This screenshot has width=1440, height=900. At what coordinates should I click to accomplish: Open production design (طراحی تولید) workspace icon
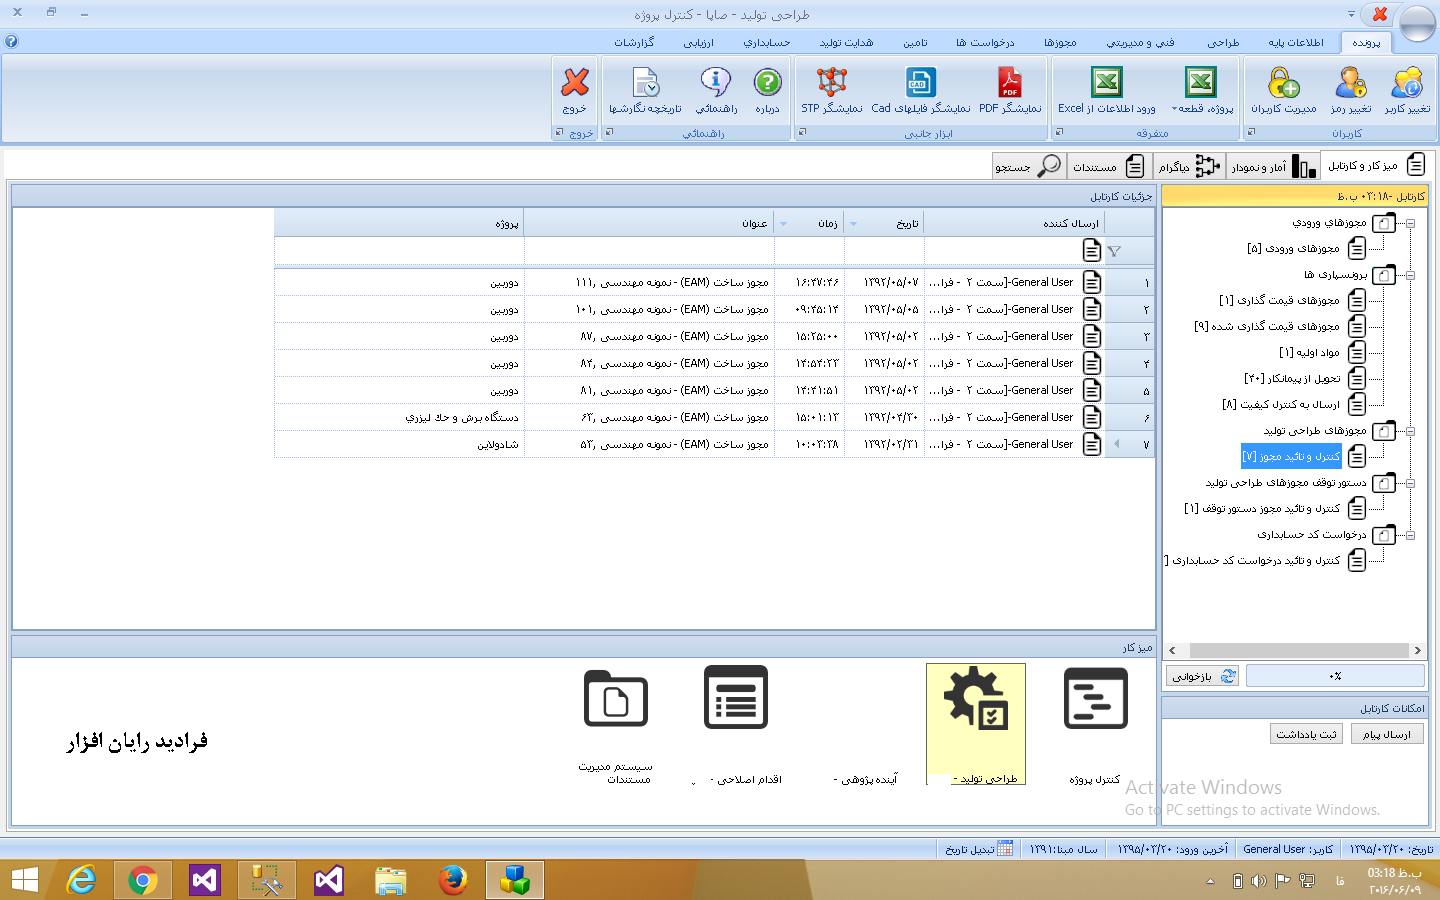[x=976, y=700]
